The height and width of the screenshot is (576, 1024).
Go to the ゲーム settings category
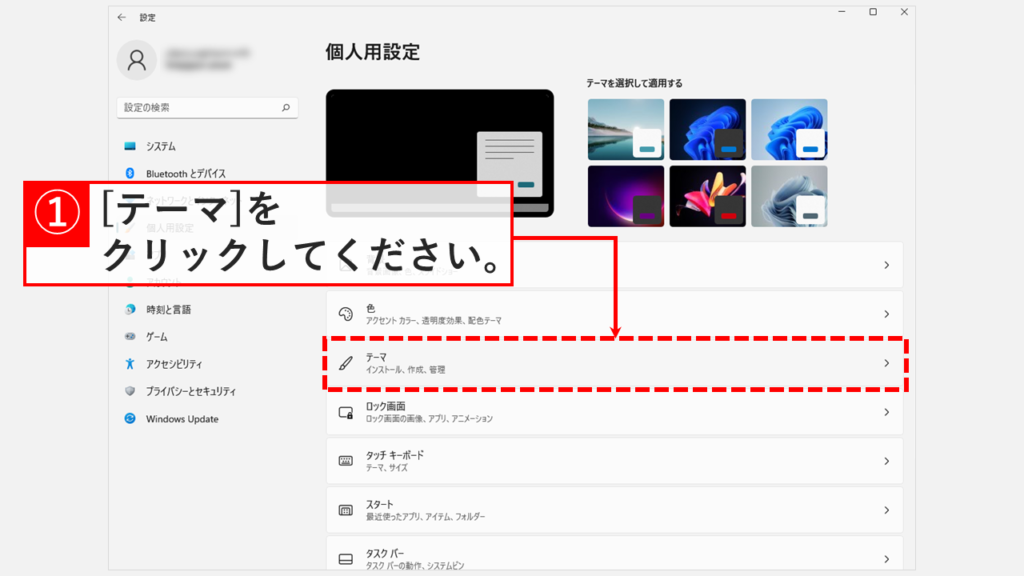point(157,337)
